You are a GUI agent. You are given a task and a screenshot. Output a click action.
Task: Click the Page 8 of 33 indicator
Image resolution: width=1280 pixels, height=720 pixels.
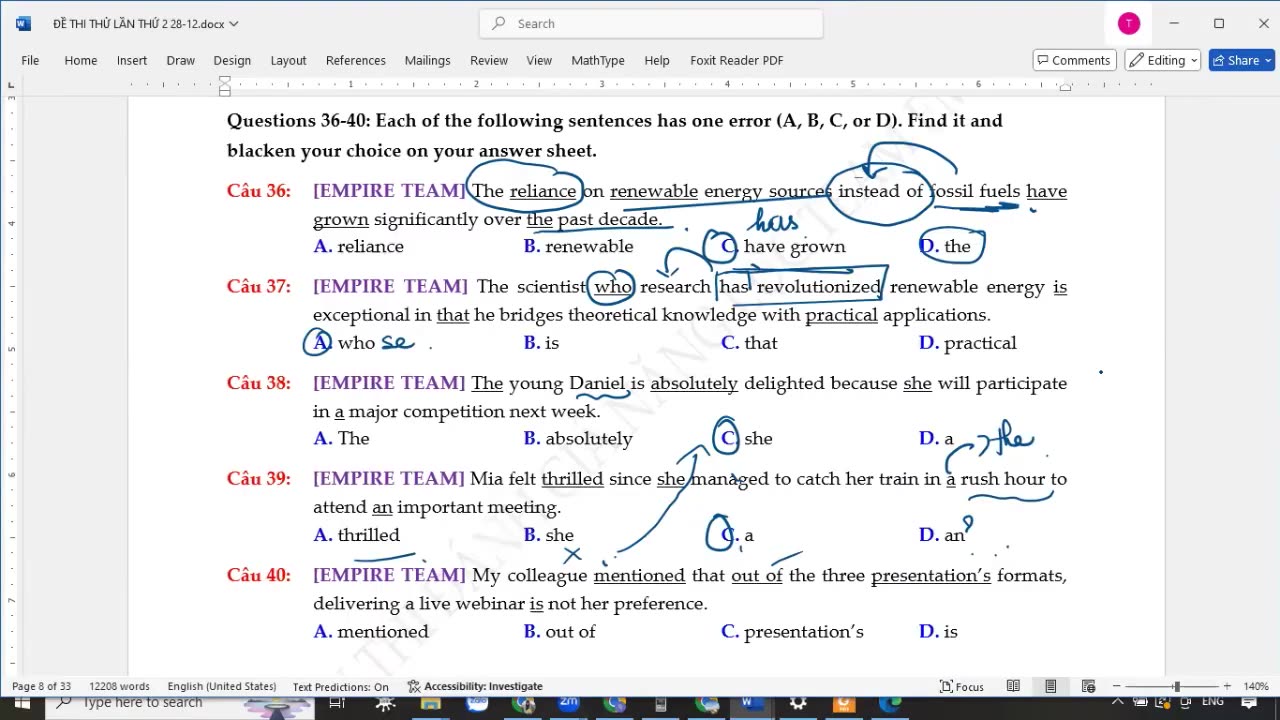pos(41,686)
